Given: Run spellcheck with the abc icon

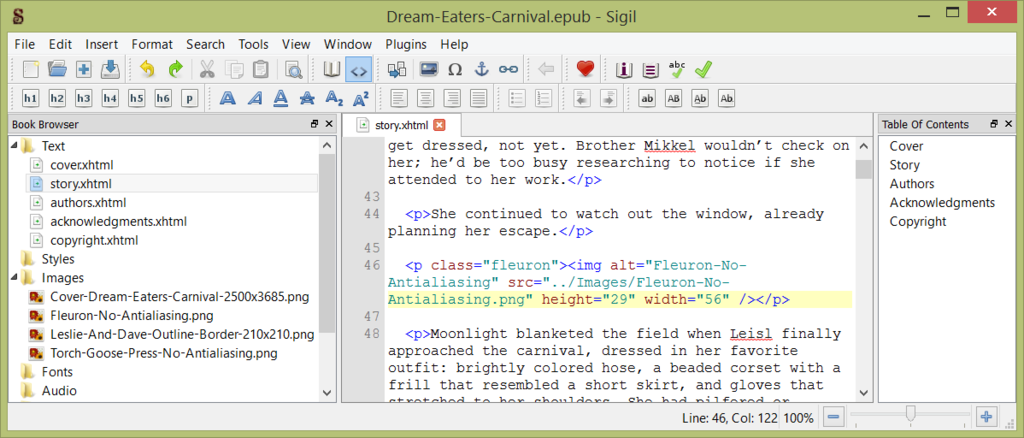Looking at the screenshot, I should click(677, 69).
